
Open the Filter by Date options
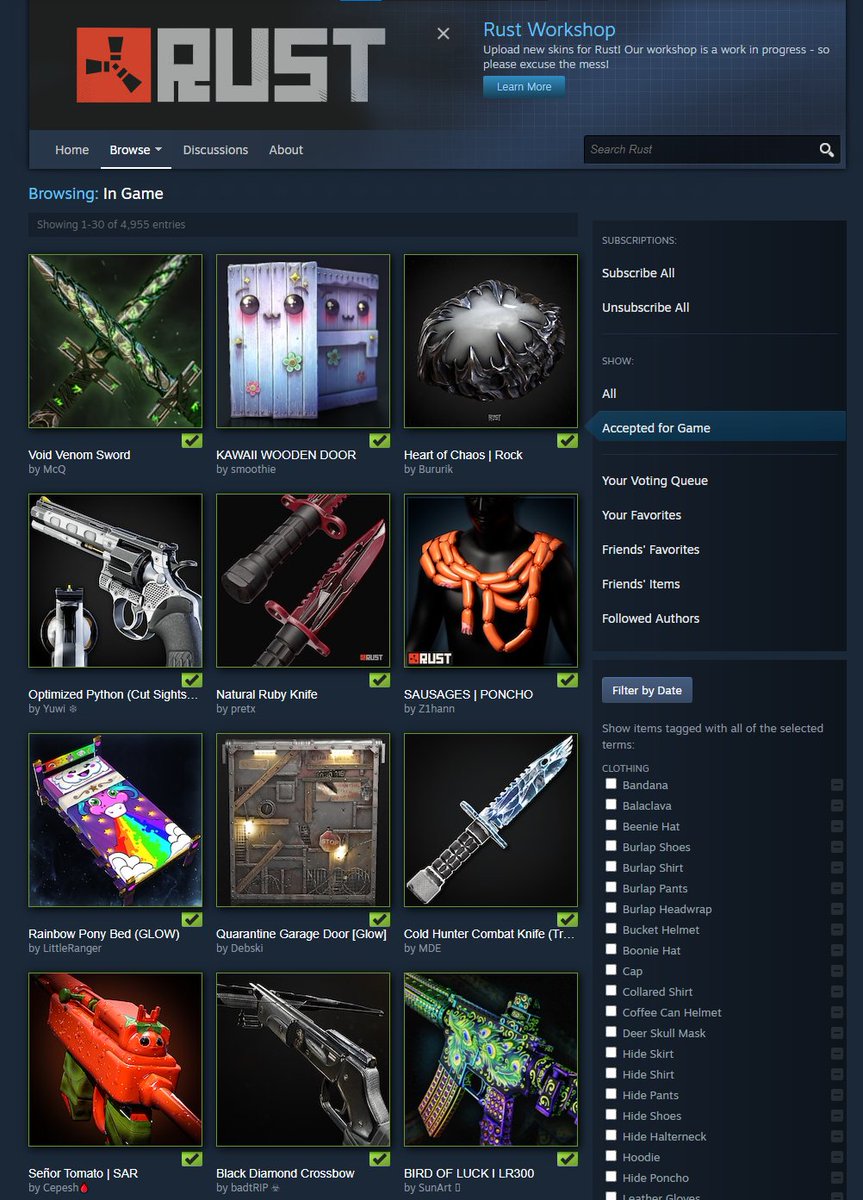pos(647,690)
